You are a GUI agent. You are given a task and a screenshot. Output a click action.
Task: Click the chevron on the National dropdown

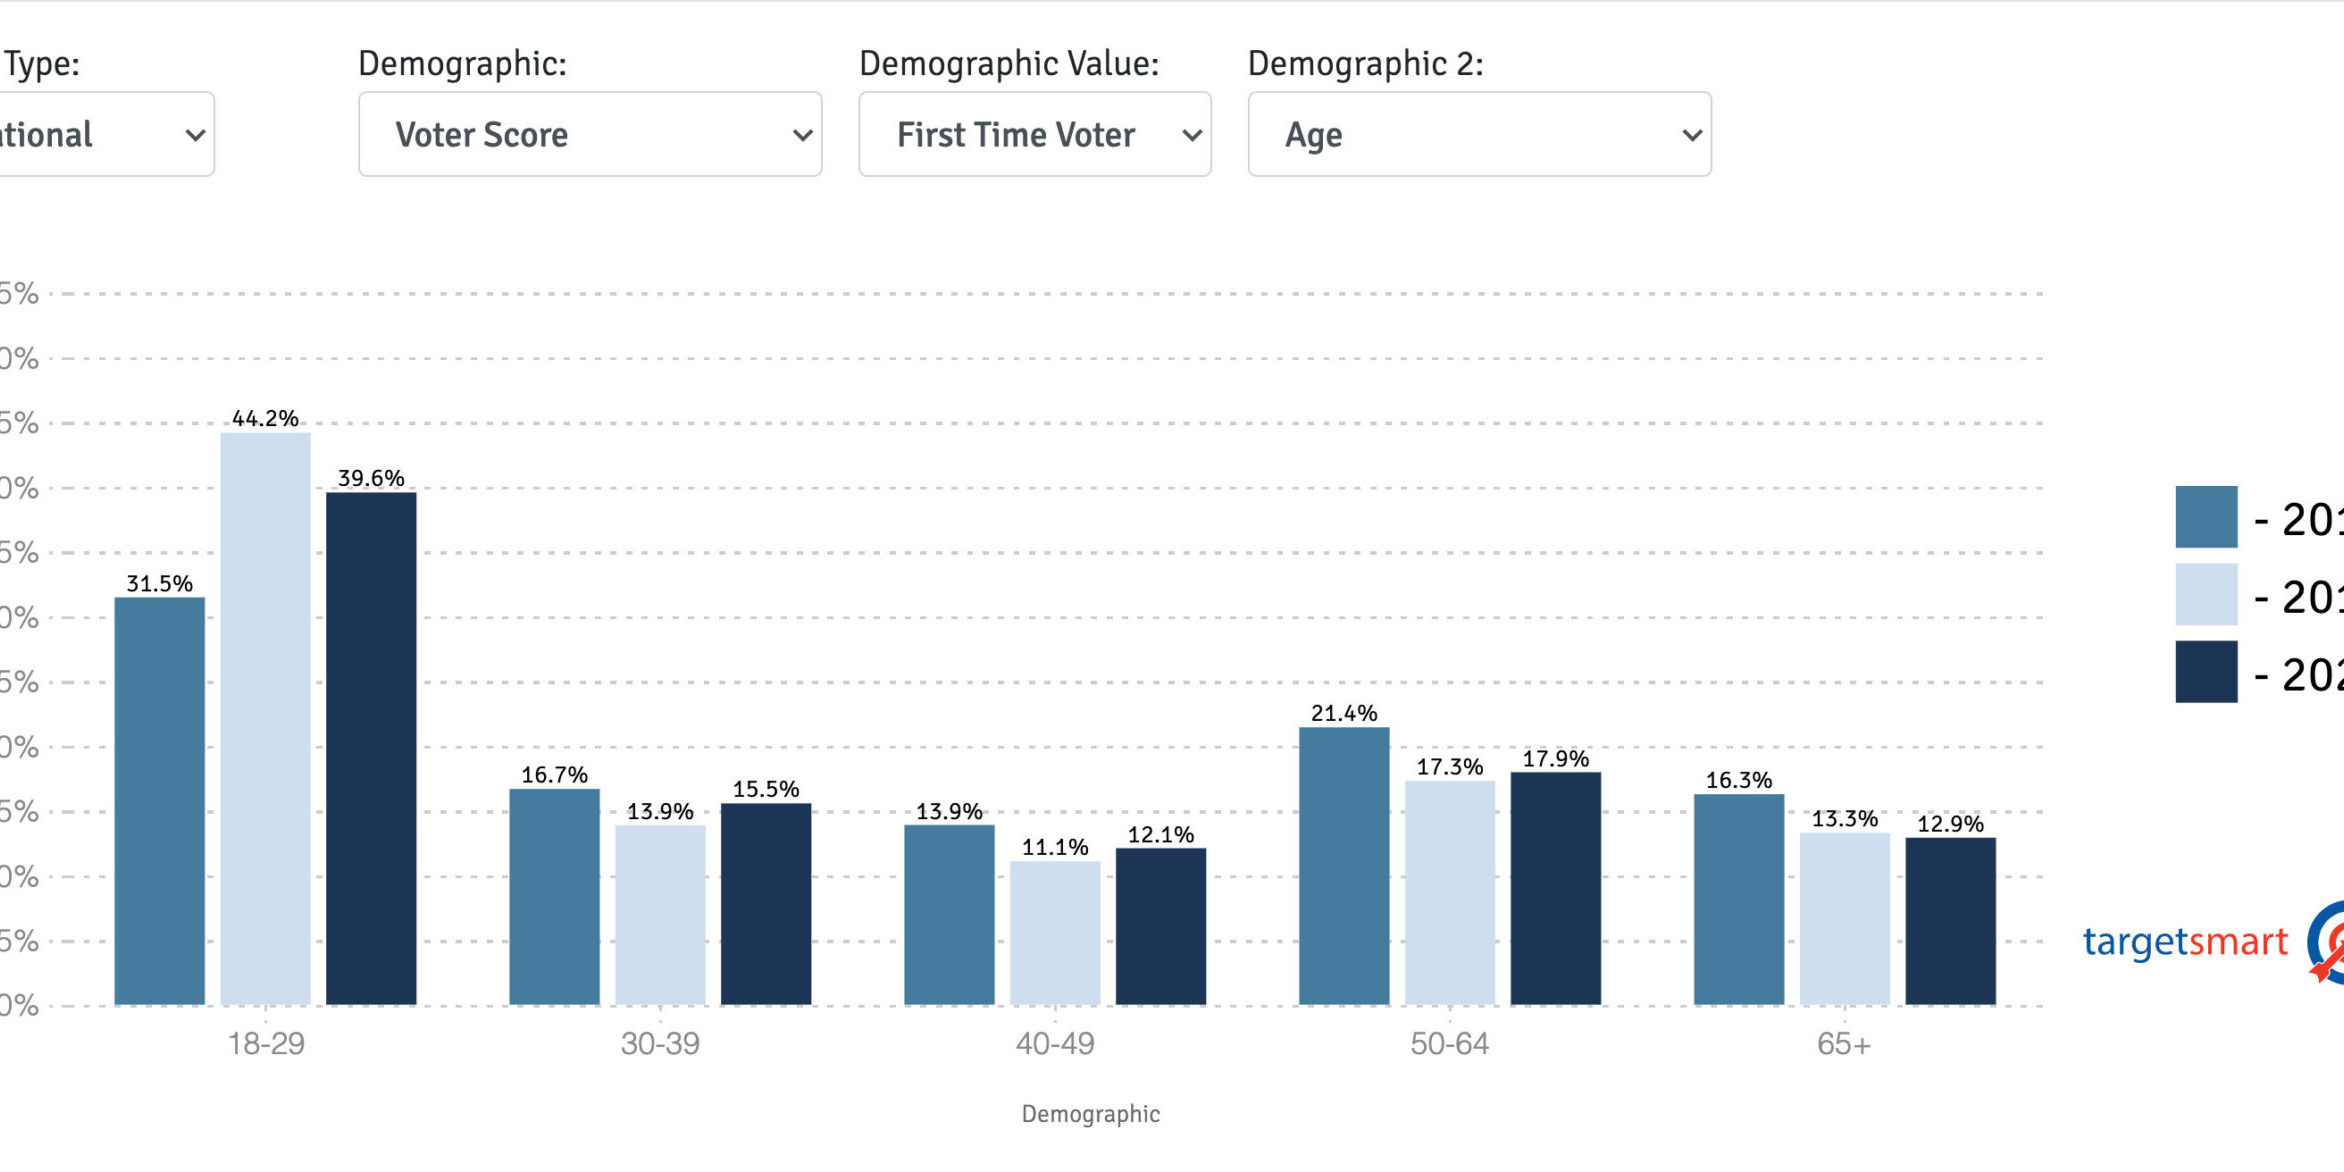click(x=196, y=134)
